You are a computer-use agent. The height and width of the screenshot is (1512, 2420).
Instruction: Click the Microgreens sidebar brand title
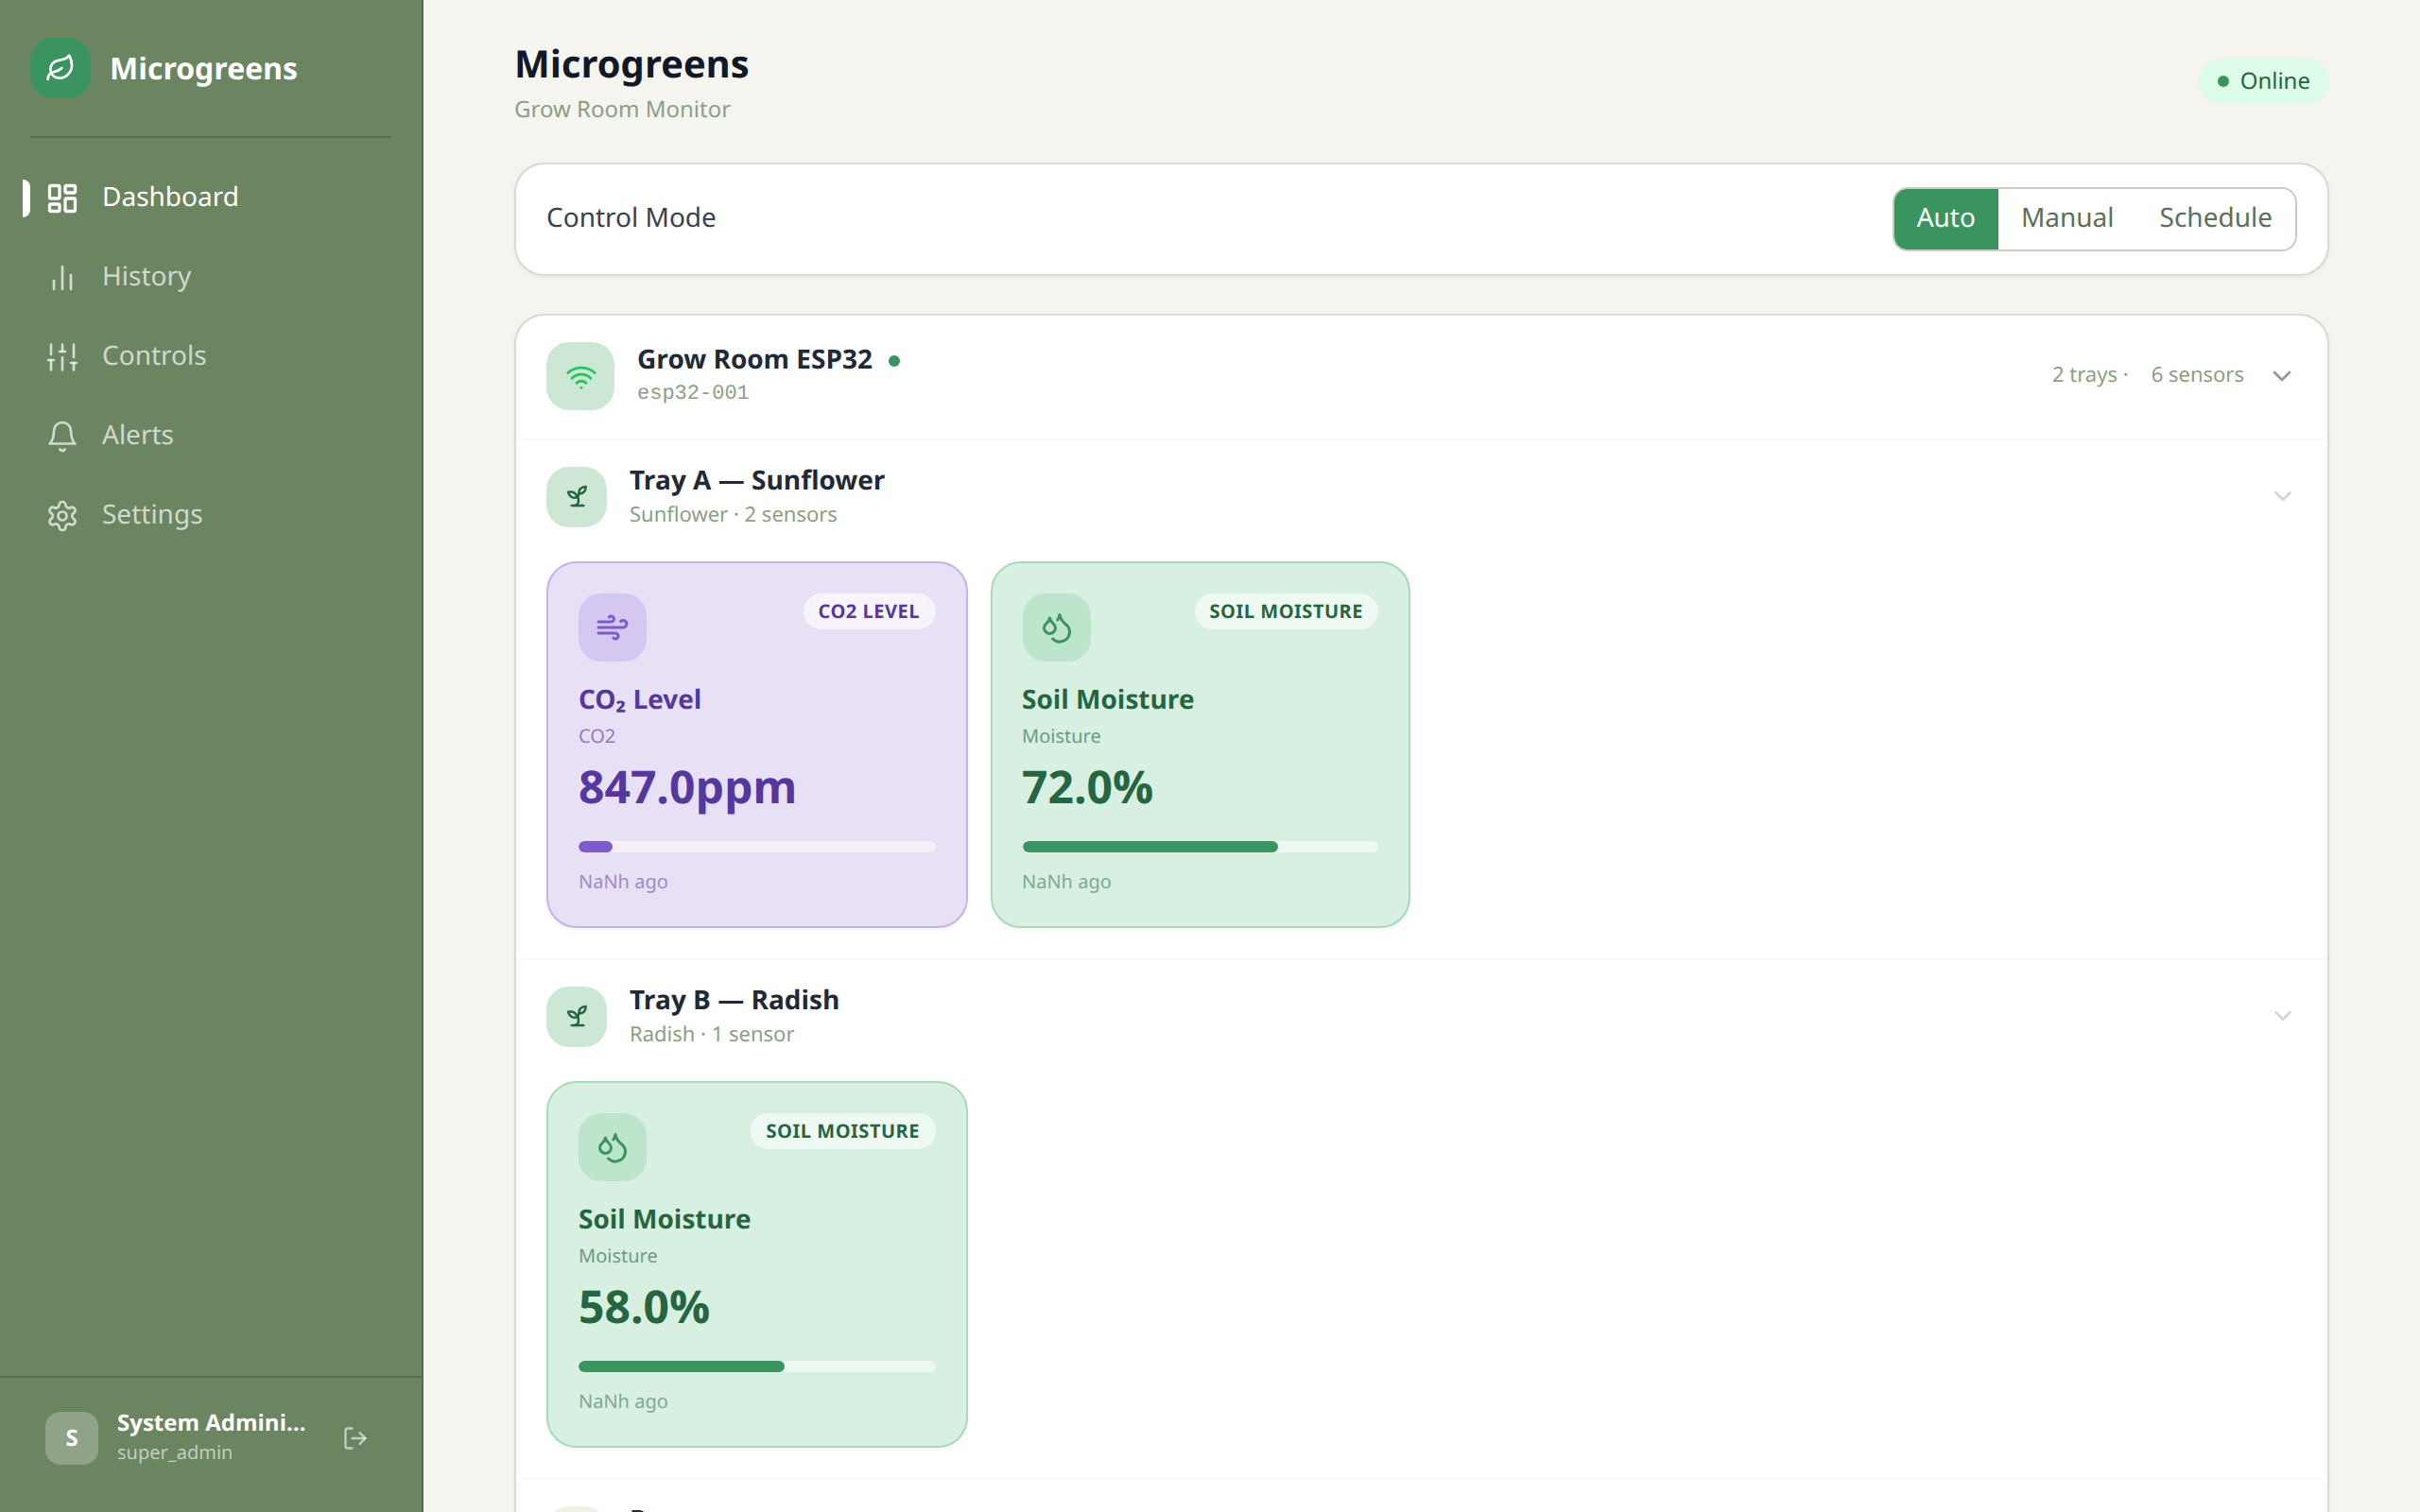click(203, 68)
